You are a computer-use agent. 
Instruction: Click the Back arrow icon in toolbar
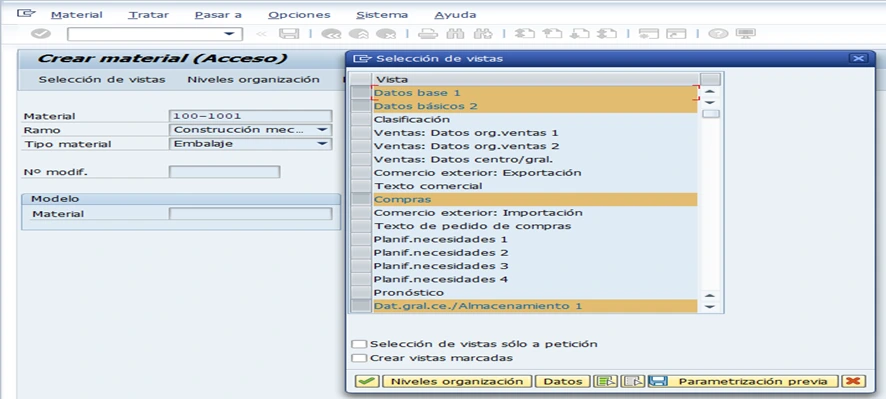coord(331,34)
